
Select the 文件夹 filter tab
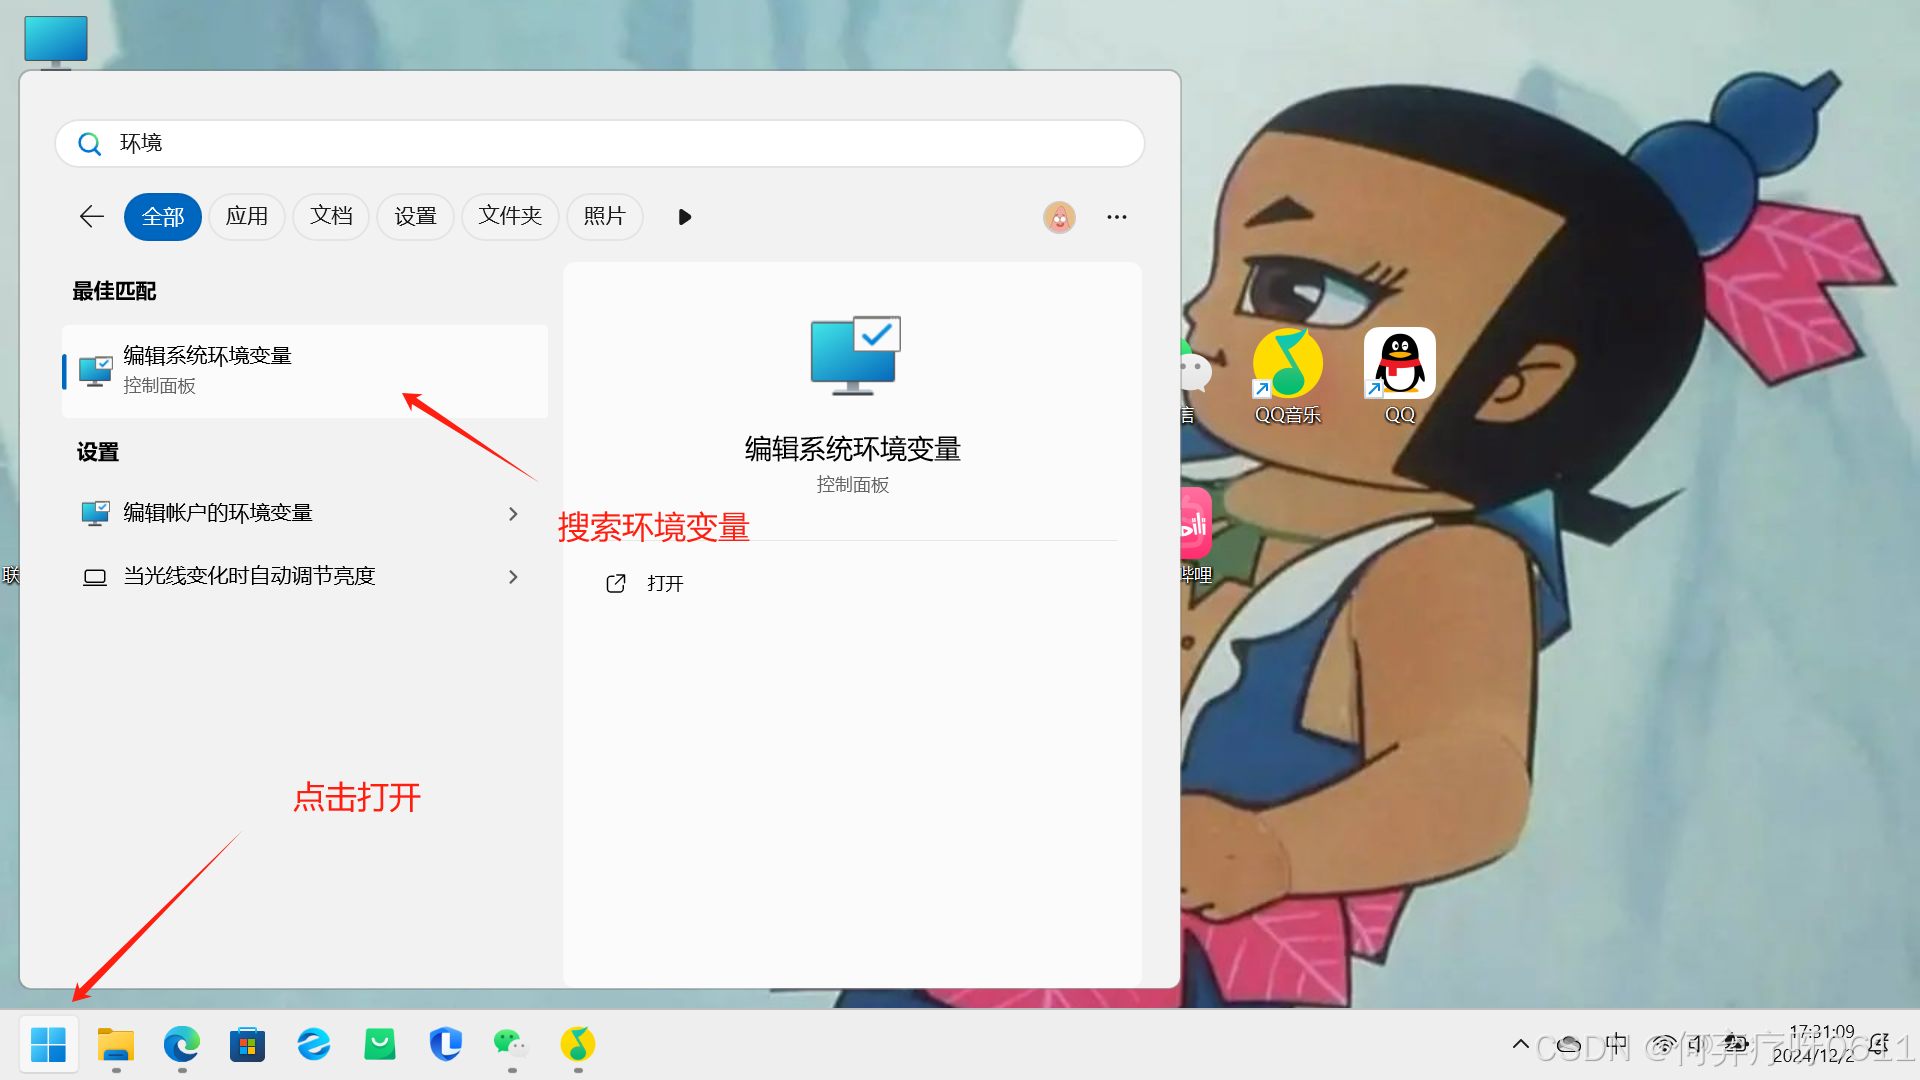point(510,217)
